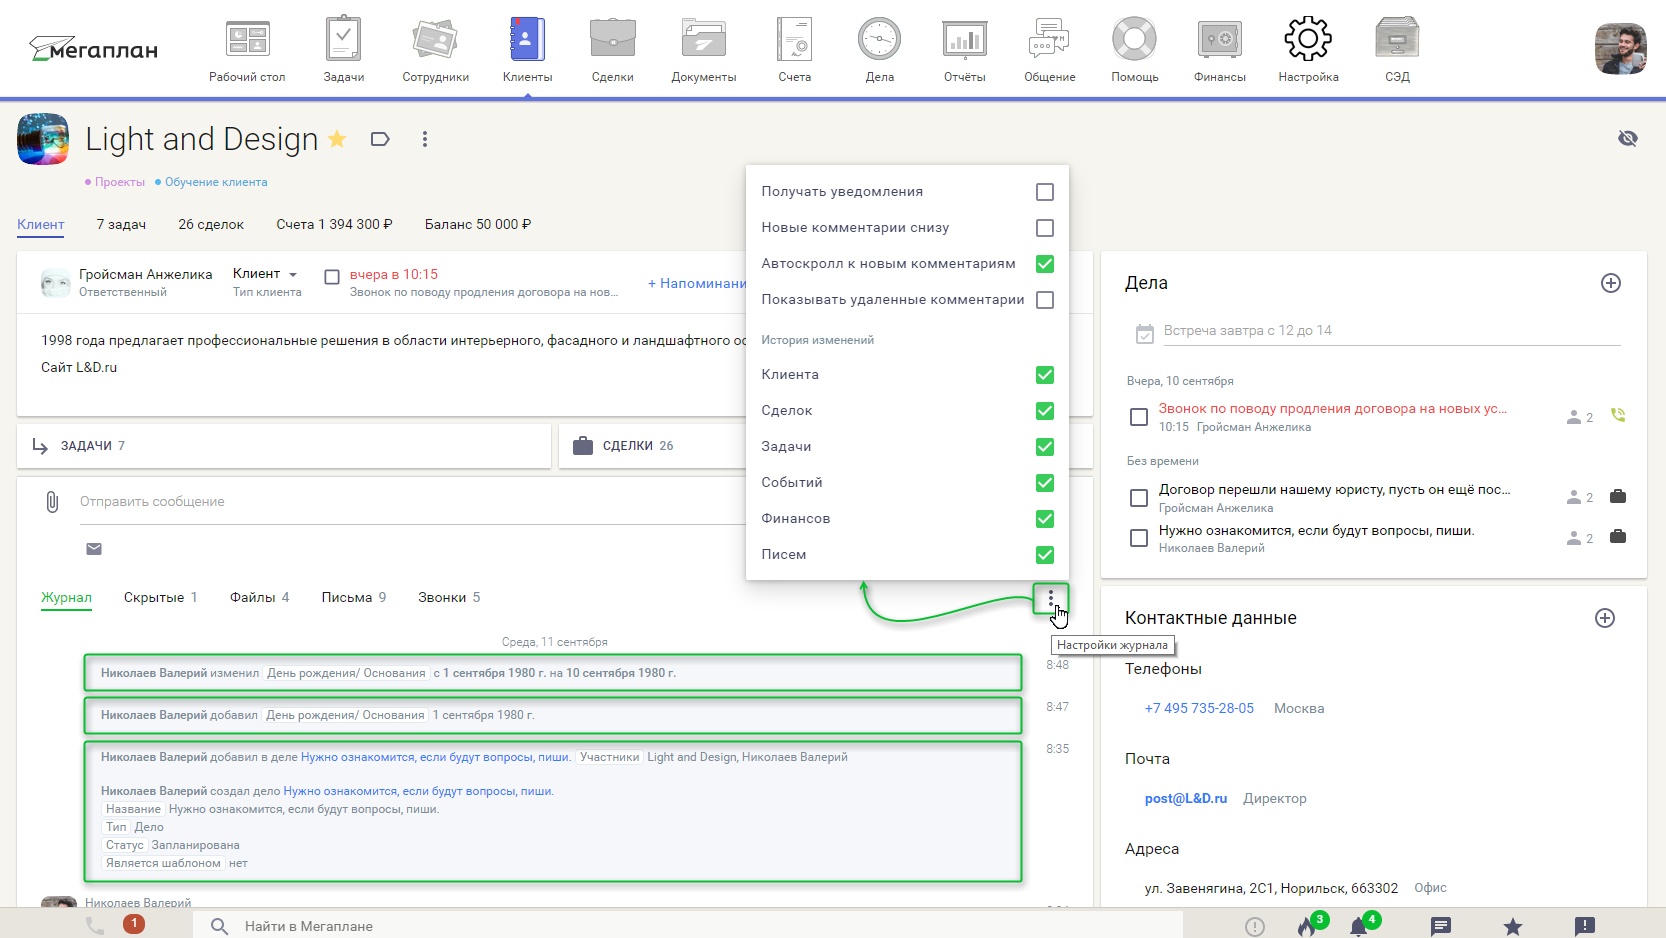Enable Показывать удаленные комментарии checkbox

point(1045,300)
